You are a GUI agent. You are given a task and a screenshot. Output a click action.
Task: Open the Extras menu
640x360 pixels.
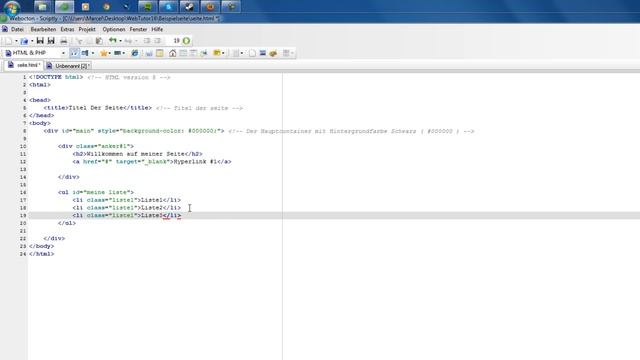67,29
